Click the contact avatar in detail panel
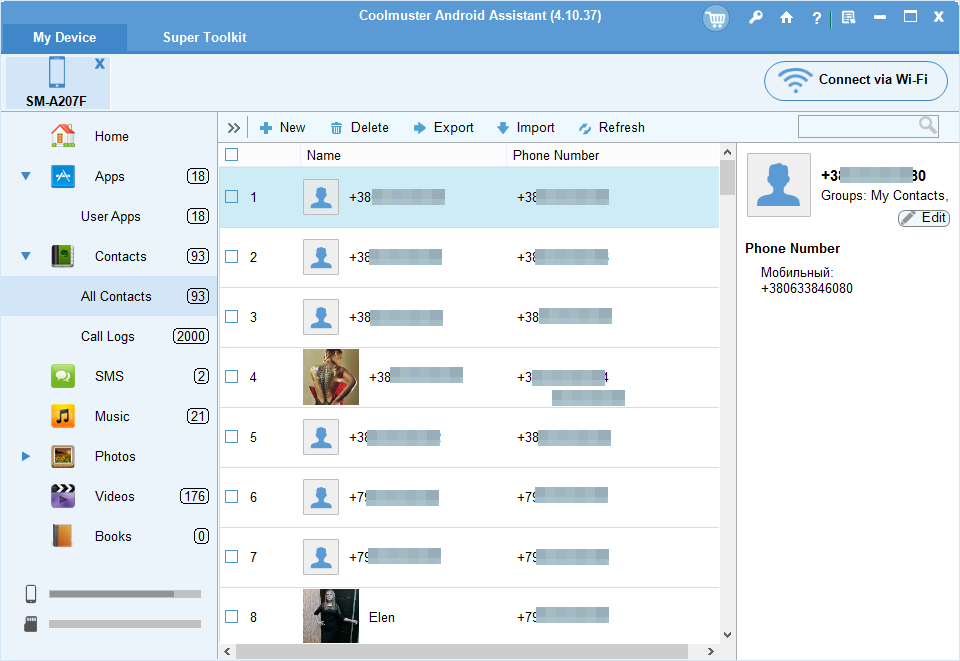 (x=779, y=185)
